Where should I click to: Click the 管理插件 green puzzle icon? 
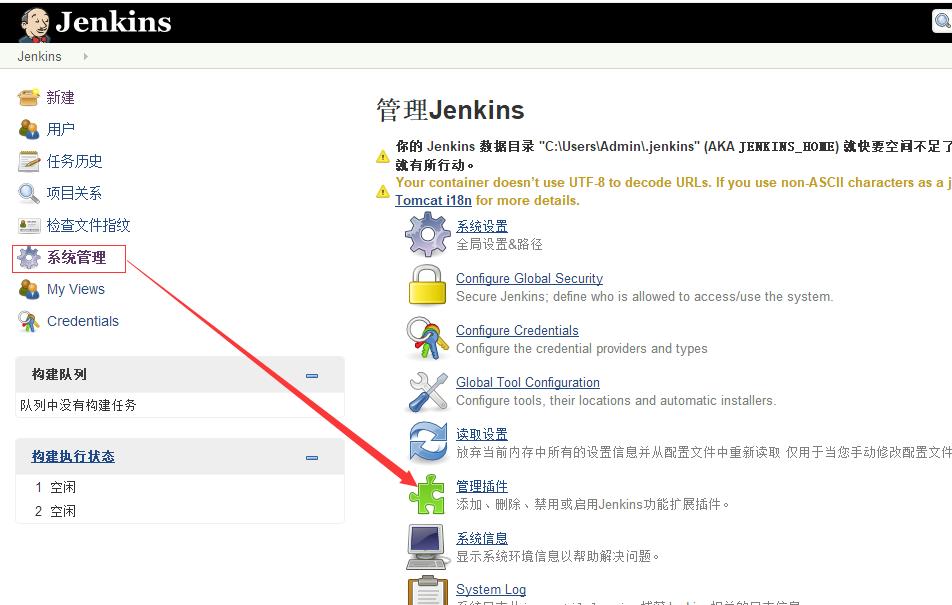coord(427,494)
